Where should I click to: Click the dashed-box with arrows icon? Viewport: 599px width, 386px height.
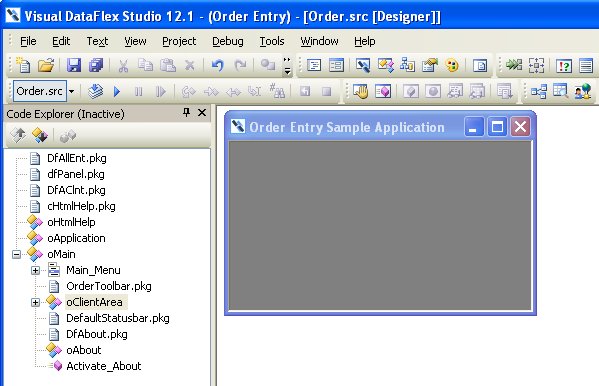pyautogui.click(x=536, y=65)
